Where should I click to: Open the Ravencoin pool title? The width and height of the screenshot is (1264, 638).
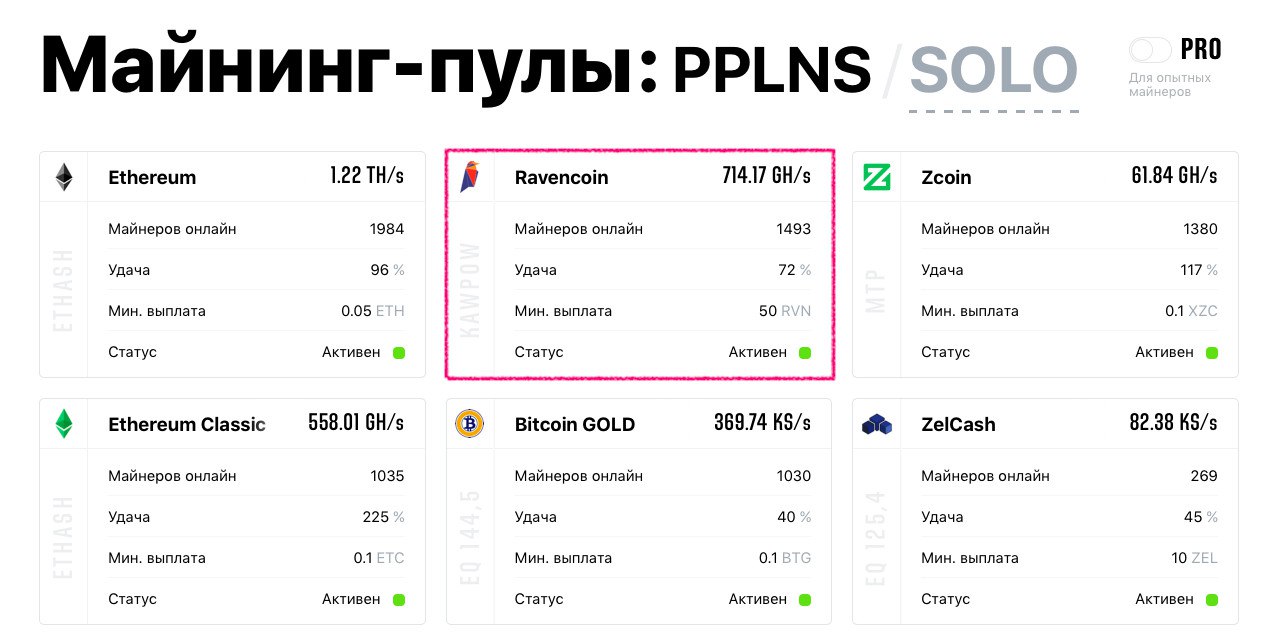(x=561, y=178)
